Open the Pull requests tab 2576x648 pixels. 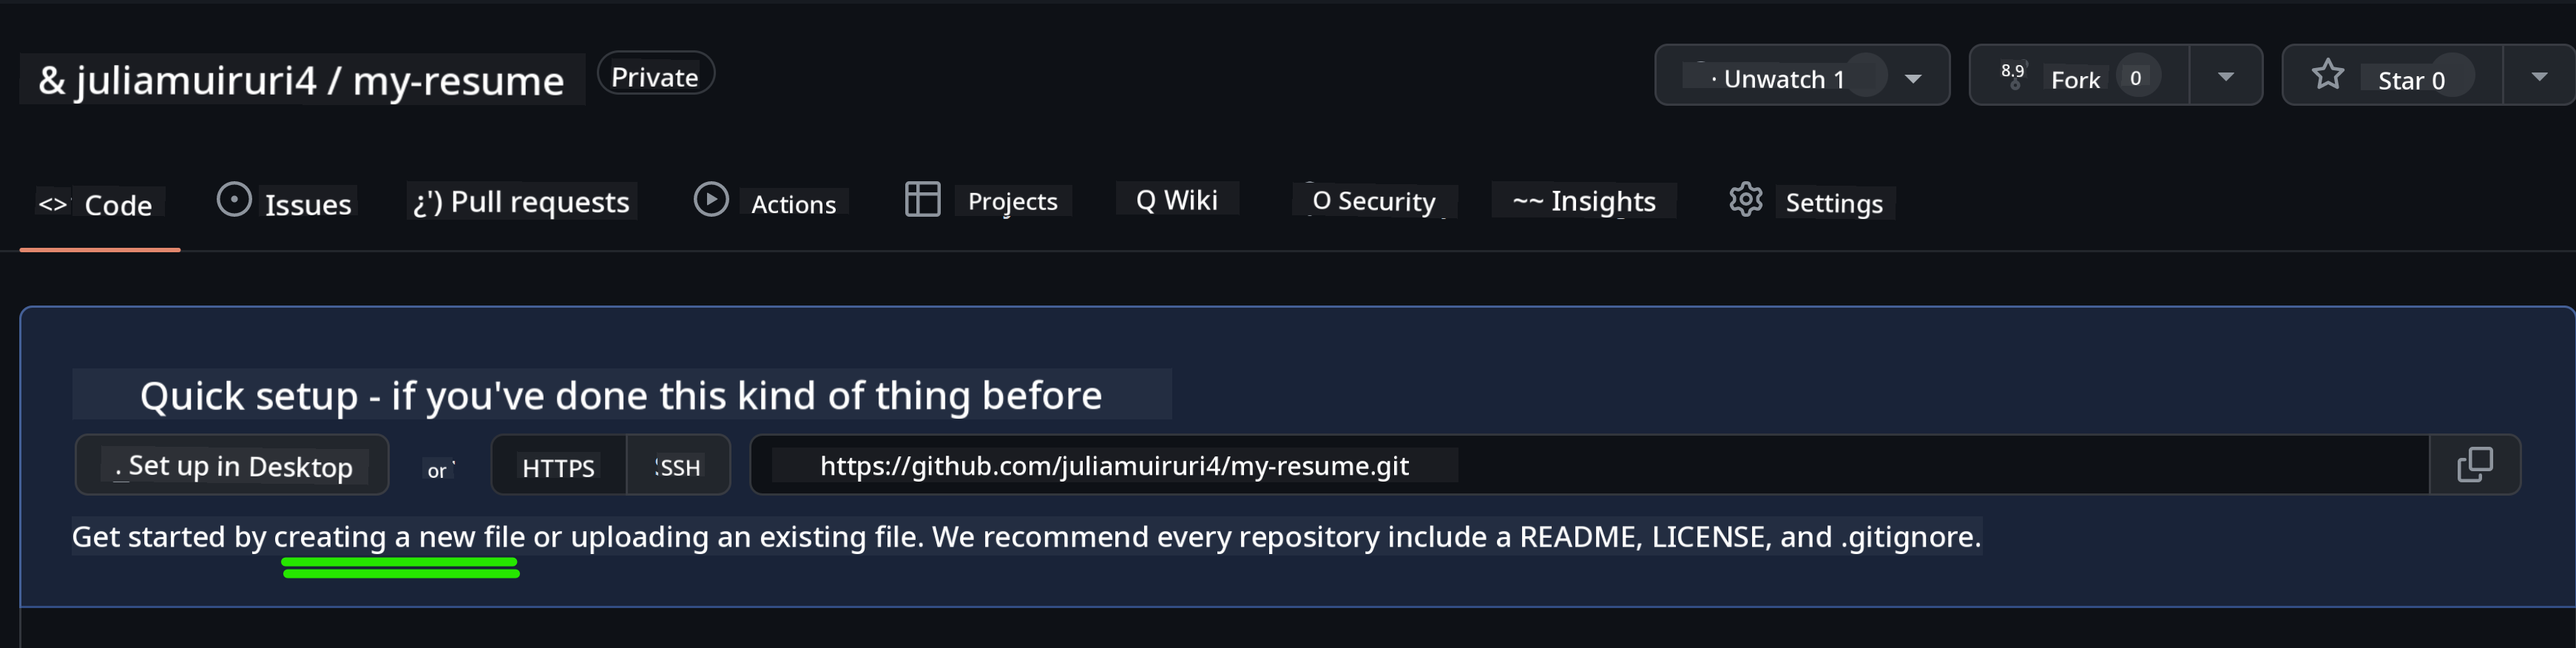click(x=522, y=202)
